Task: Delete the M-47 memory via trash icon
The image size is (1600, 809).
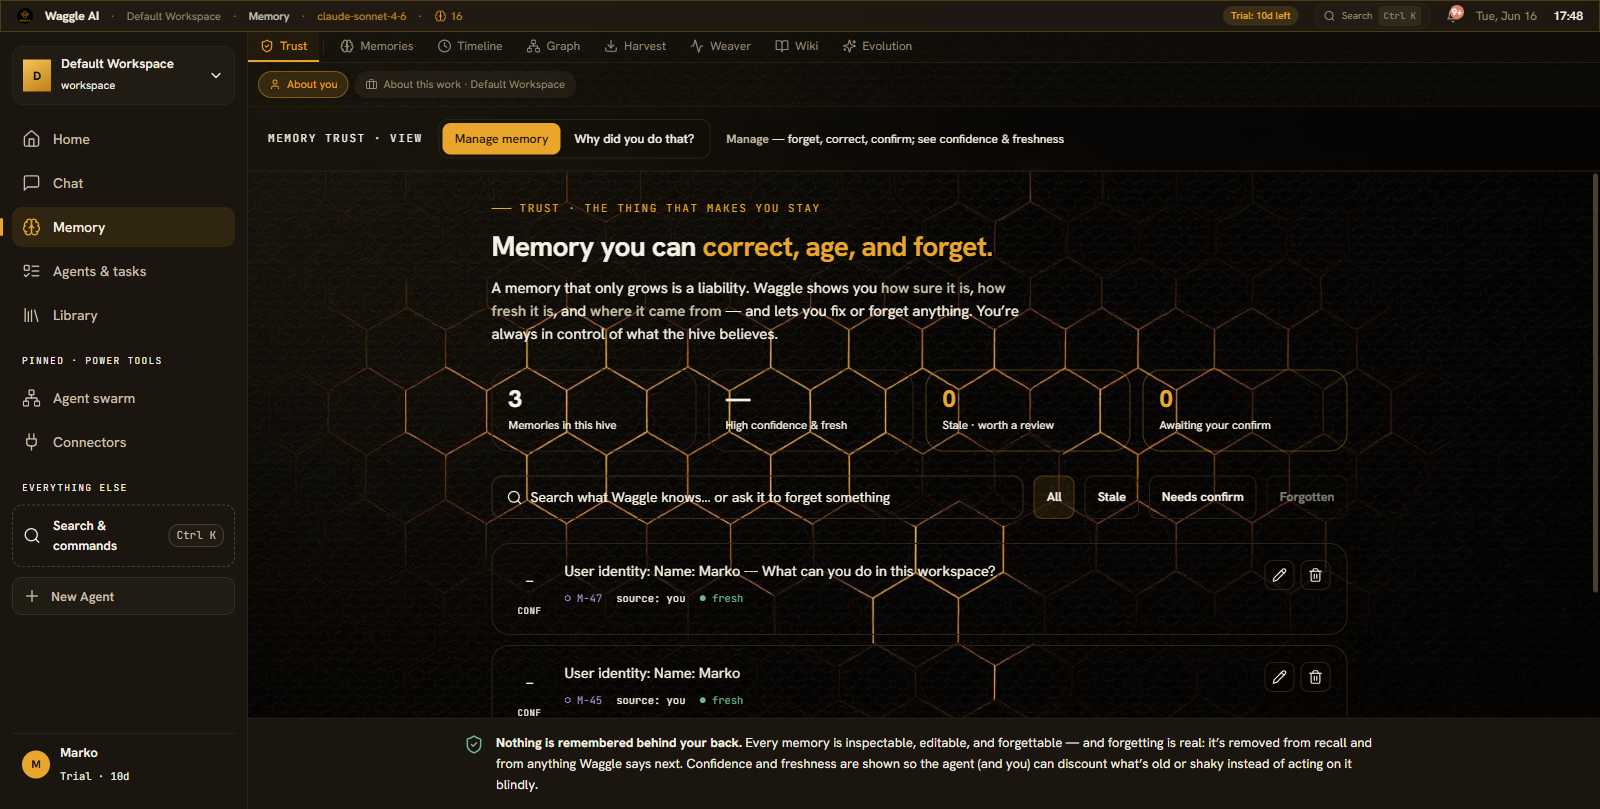Action: 1315,575
